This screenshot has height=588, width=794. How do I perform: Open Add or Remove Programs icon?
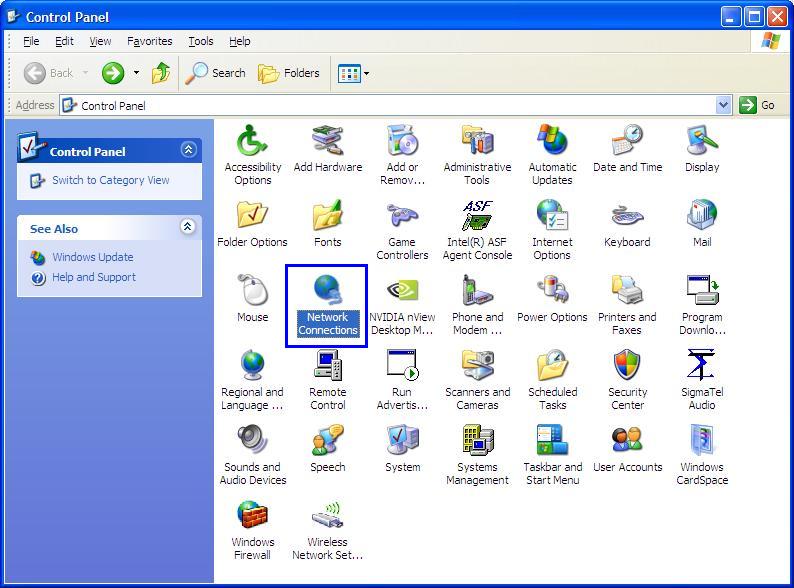click(x=402, y=154)
